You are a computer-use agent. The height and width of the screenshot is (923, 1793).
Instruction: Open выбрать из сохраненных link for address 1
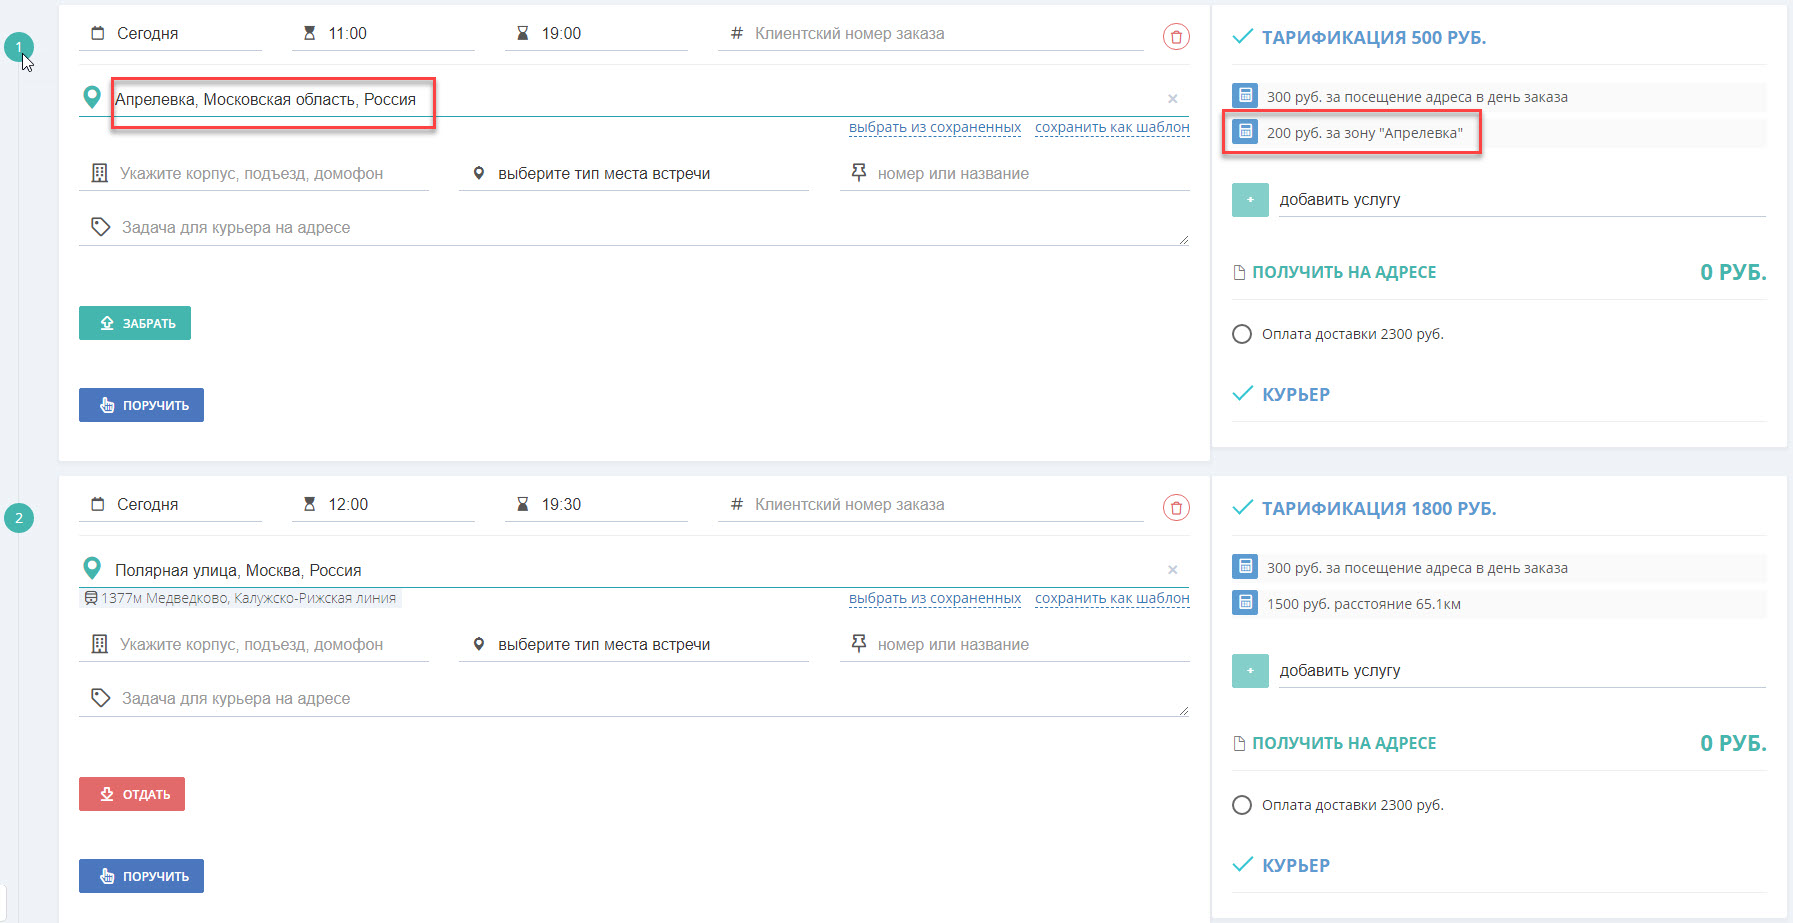(935, 128)
